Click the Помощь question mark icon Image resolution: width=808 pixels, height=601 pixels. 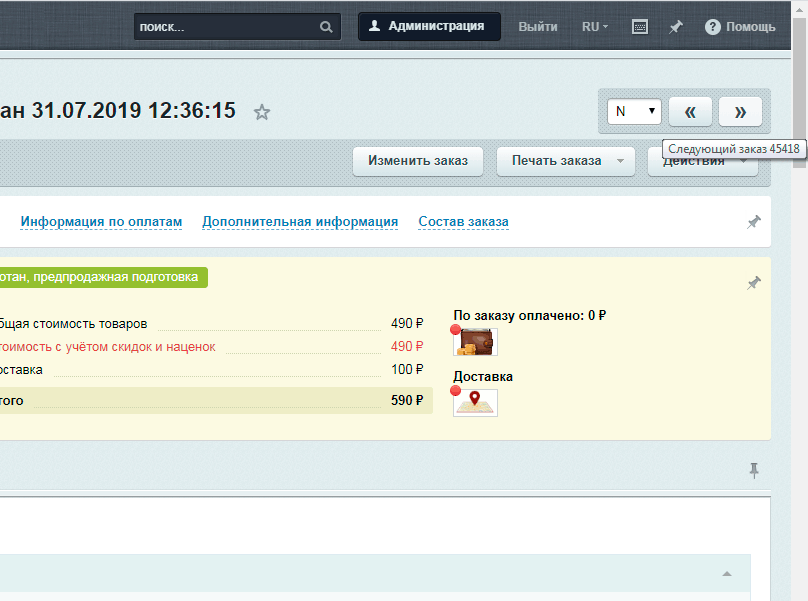[713, 27]
